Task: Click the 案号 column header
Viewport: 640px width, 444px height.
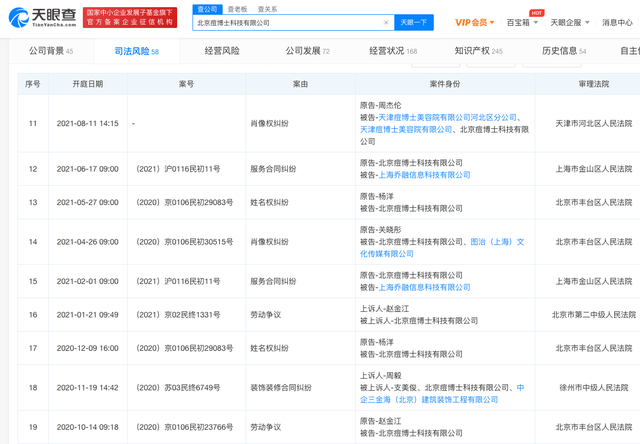Action: (187, 84)
